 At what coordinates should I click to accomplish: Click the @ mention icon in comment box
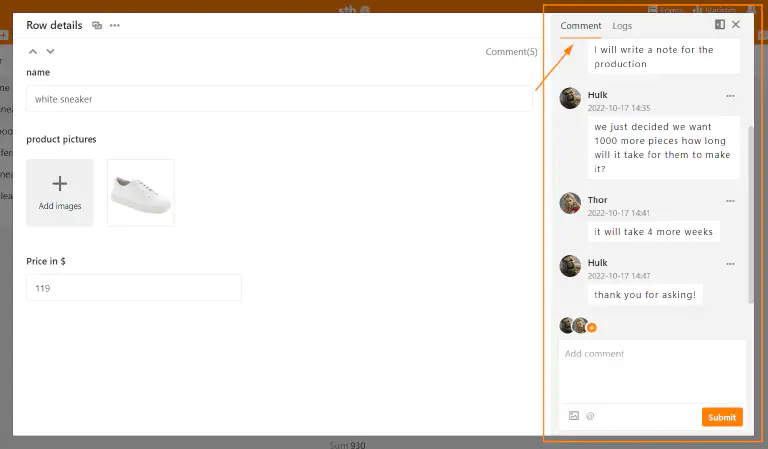pyautogui.click(x=590, y=416)
